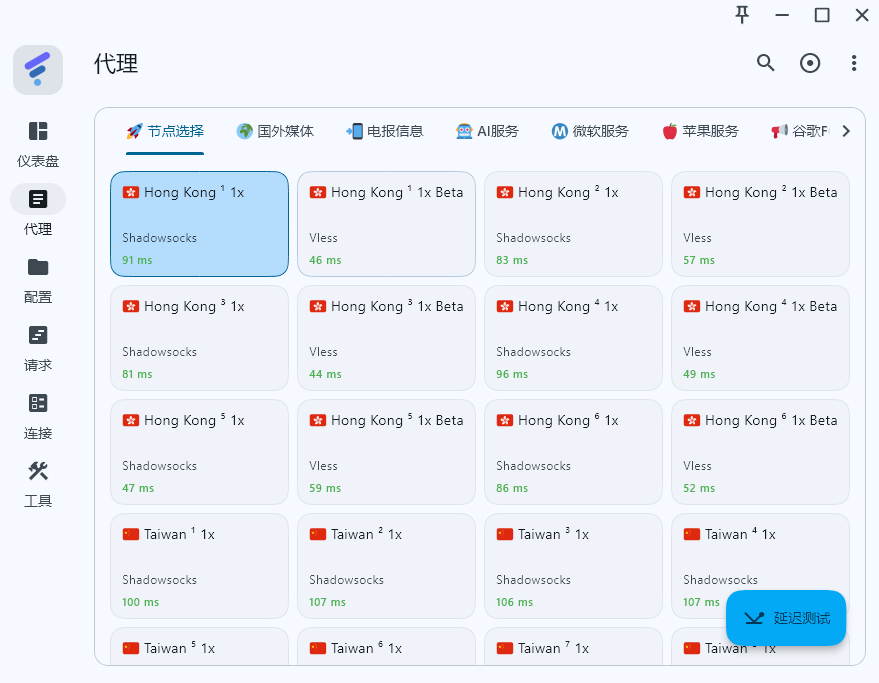Image resolution: width=879 pixels, height=683 pixels.
Task: Open the three-dot more options menu
Action: pos(854,63)
